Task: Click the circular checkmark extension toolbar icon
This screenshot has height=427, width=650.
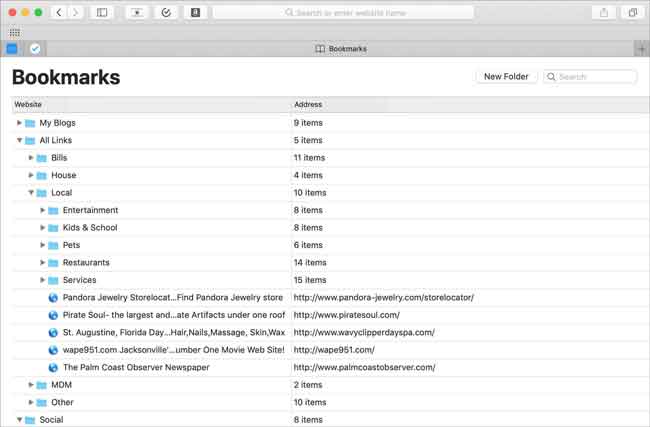Action: click(166, 12)
